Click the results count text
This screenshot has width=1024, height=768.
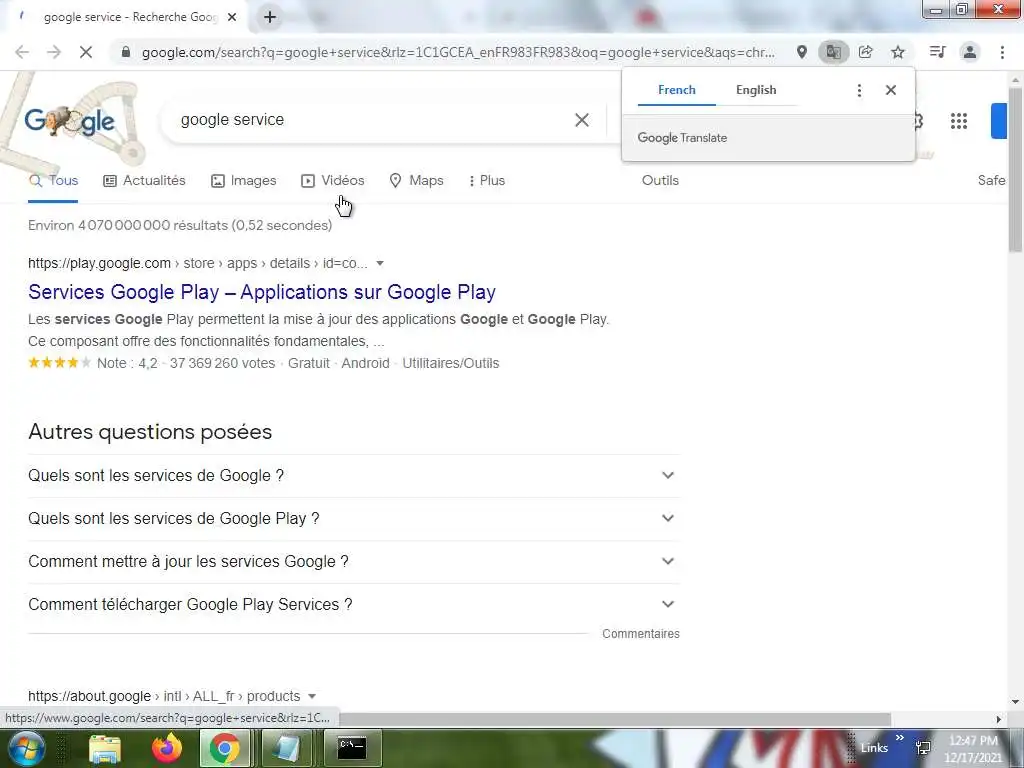point(180,225)
